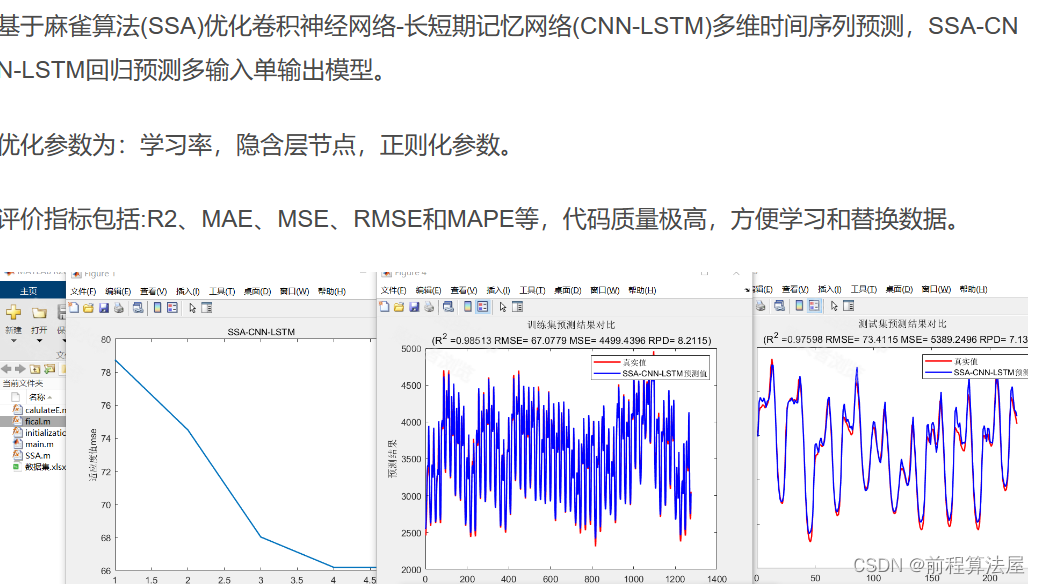
Task: Click the link plot icon in the toolbar
Action: [x=137, y=307]
